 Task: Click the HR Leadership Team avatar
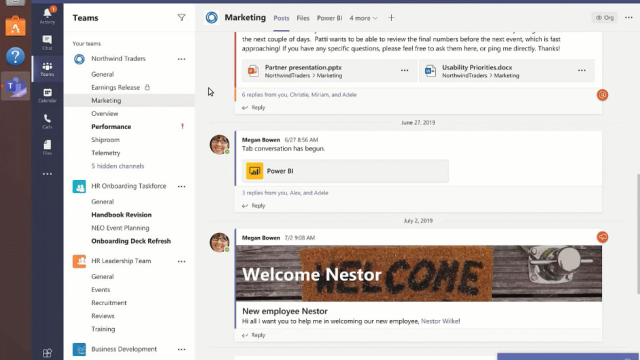[79, 261]
